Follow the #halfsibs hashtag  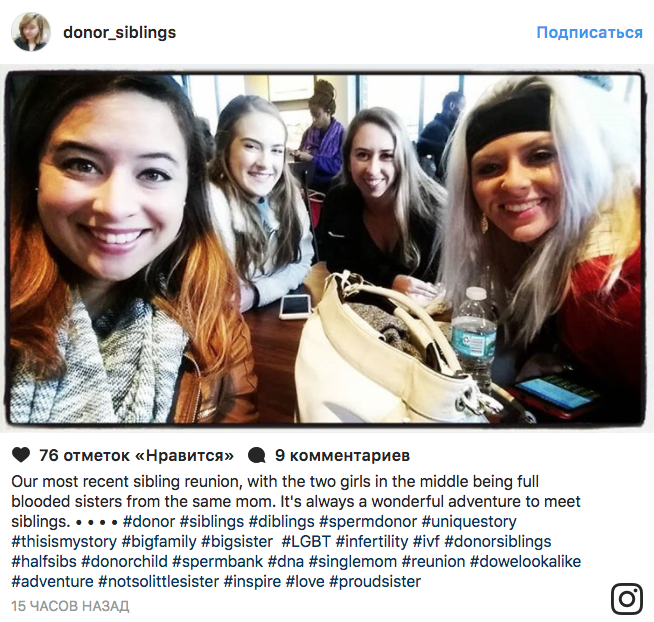click(x=44, y=562)
